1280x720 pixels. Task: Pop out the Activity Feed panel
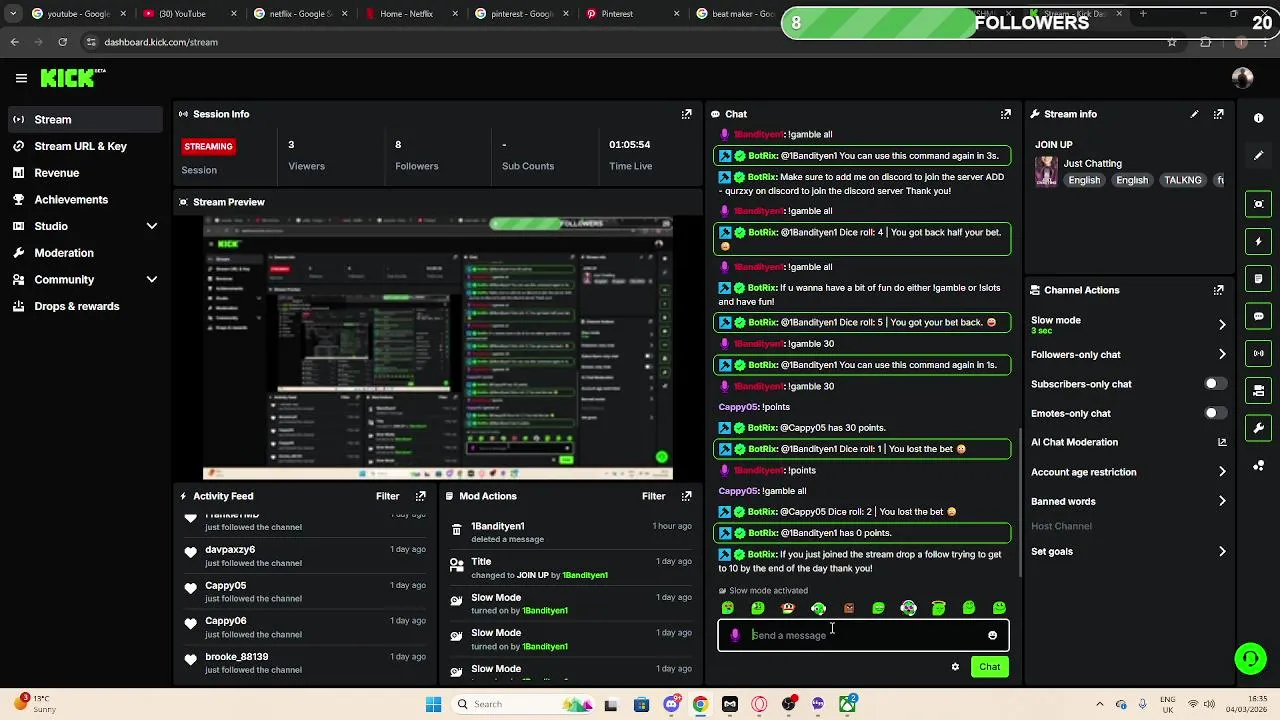pos(420,496)
